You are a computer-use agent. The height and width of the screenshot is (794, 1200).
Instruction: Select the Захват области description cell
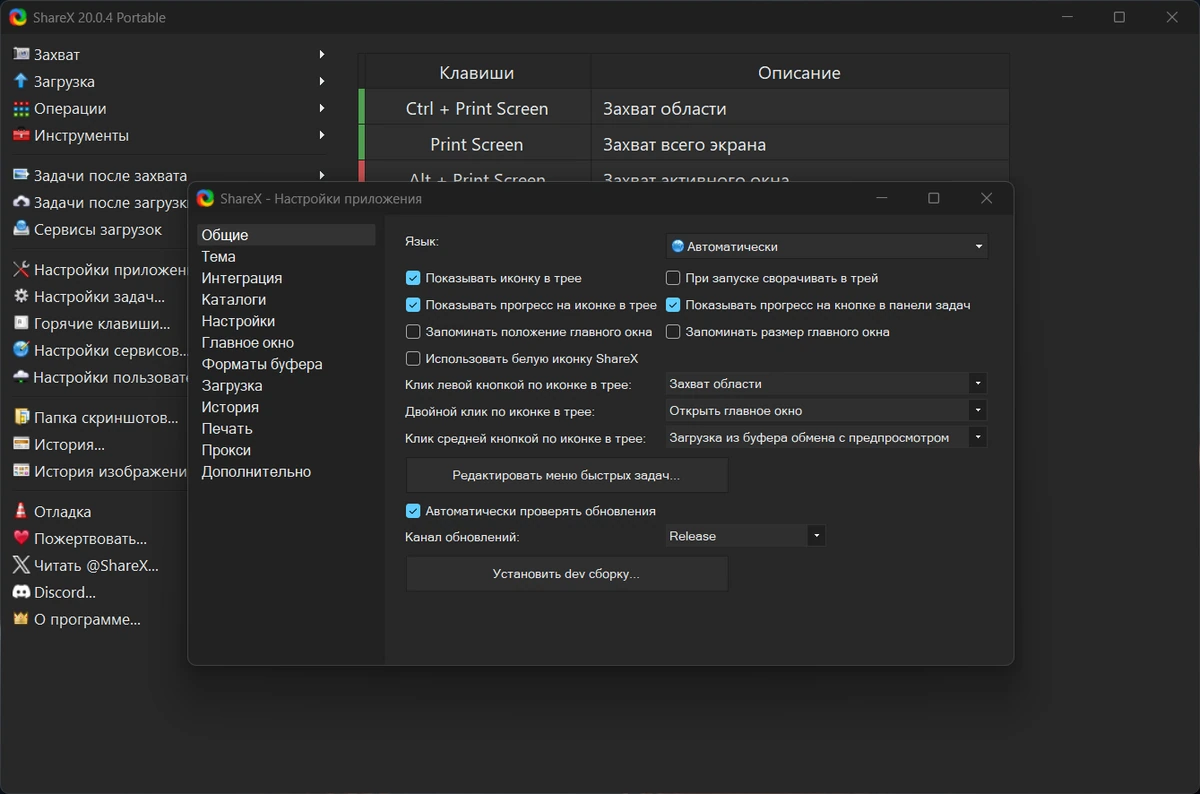coord(800,108)
